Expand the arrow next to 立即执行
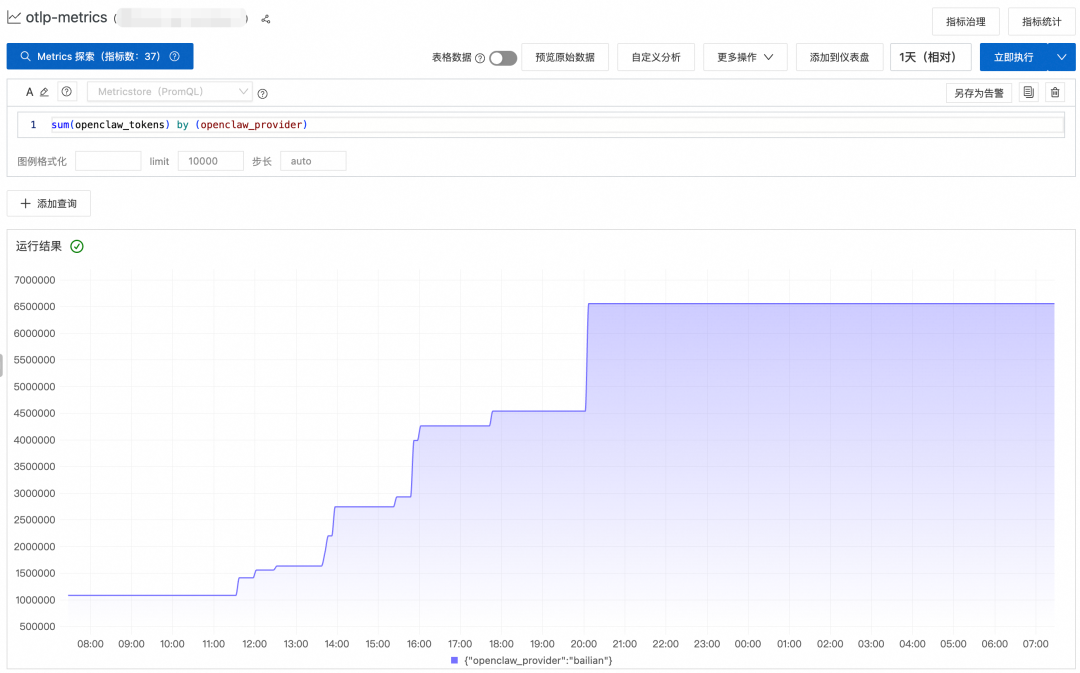This screenshot has height=673, width=1080. pos(1063,57)
